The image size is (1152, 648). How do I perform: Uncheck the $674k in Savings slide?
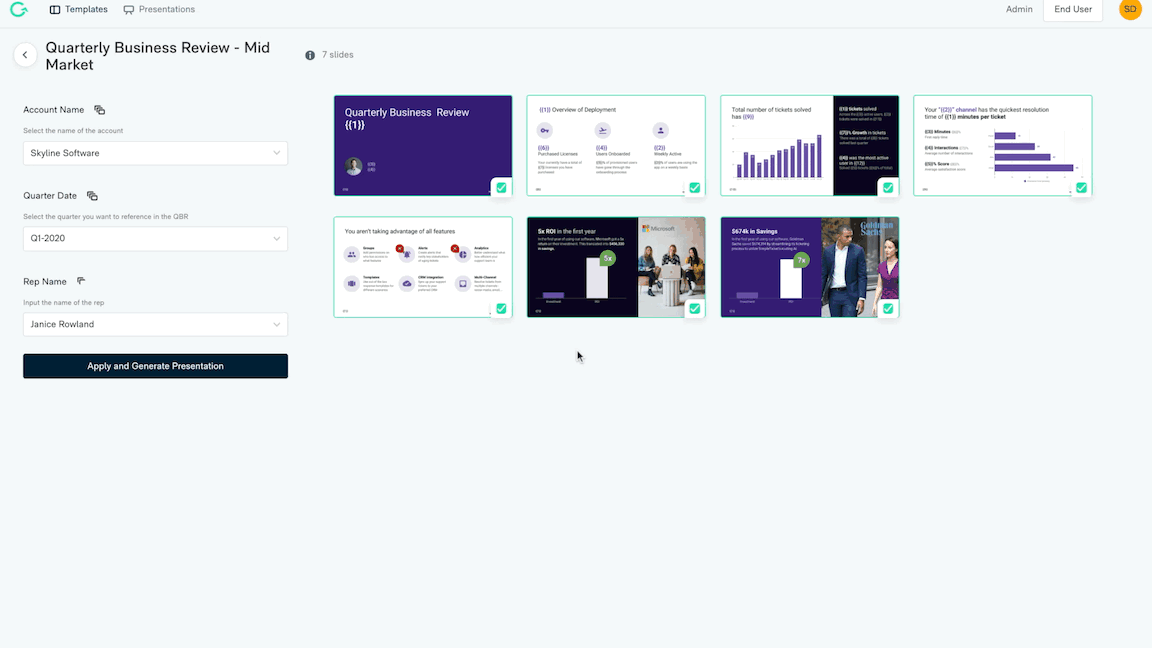pos(888,309)
